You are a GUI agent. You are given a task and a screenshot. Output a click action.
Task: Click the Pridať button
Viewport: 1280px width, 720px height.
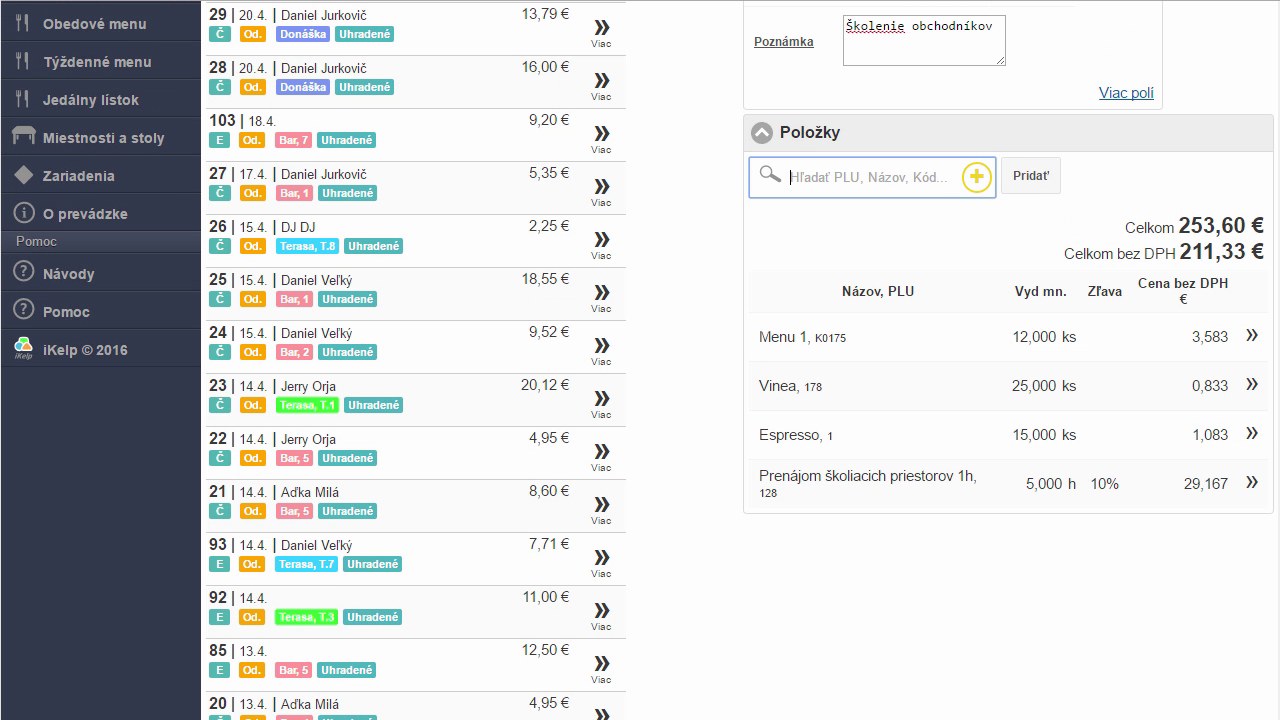(1031, 175)
